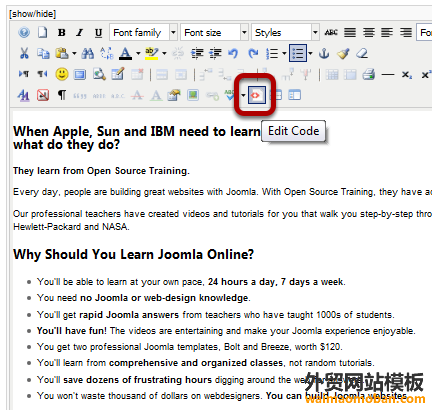Open the Style Editor icon

point(24,95)
